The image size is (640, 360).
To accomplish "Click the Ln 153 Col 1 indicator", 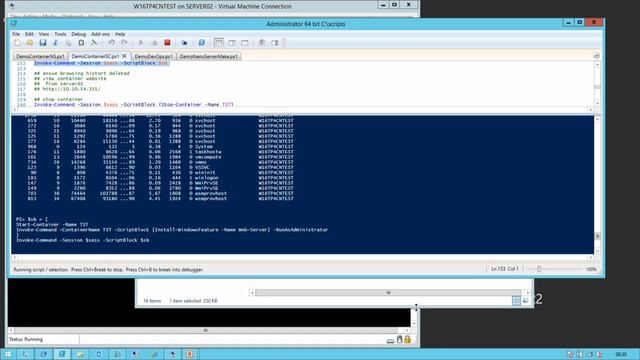I will [x=504, y=269].
